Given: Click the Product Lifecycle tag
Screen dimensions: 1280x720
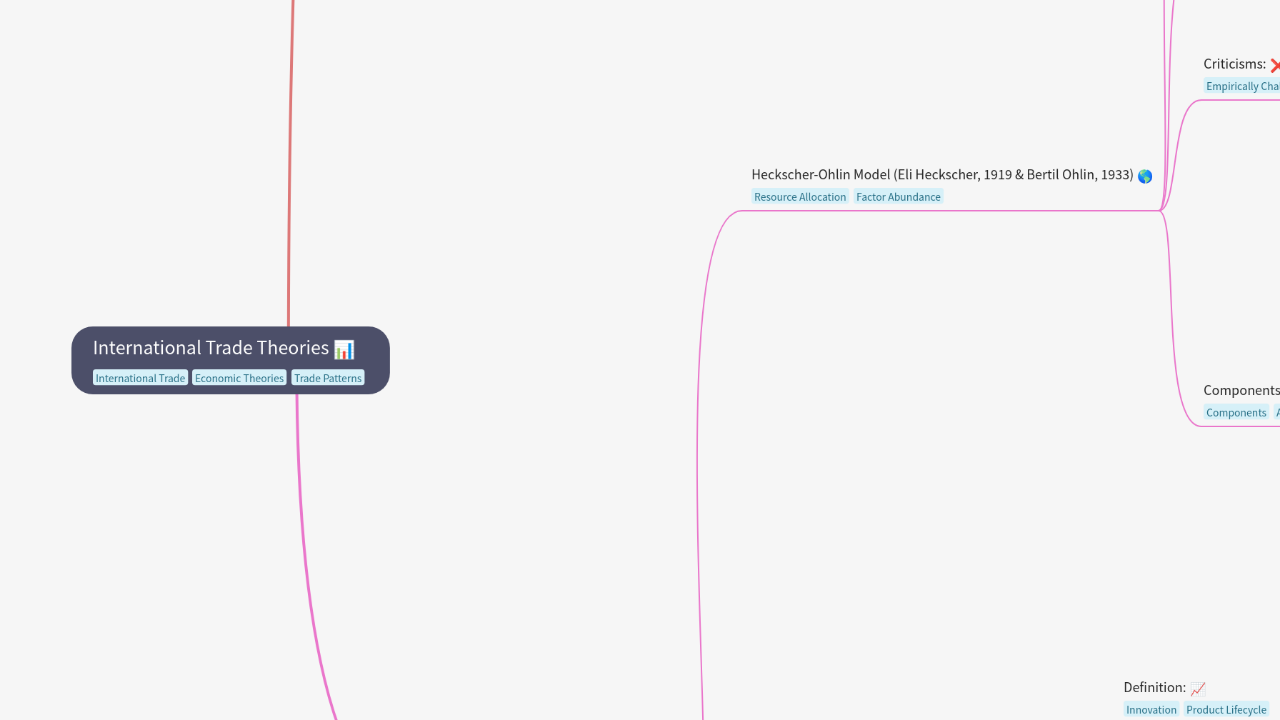Looking at the screenshot, I should pyautogui.click(x=1226, y=710).
